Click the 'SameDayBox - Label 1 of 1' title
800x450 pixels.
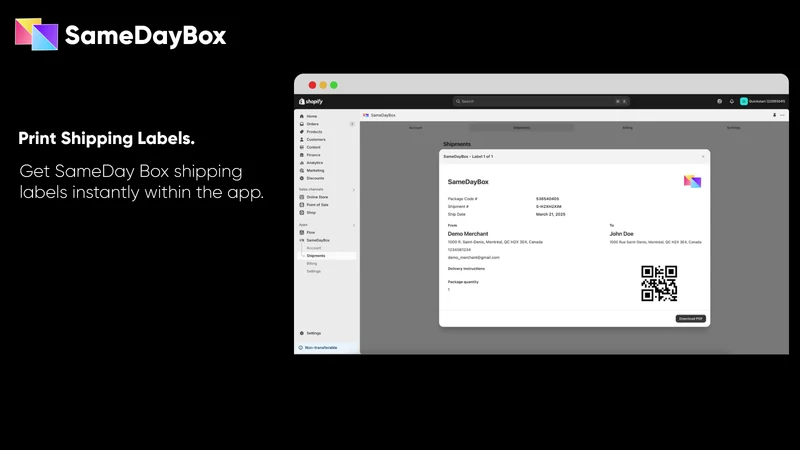(x=468, y=157)
